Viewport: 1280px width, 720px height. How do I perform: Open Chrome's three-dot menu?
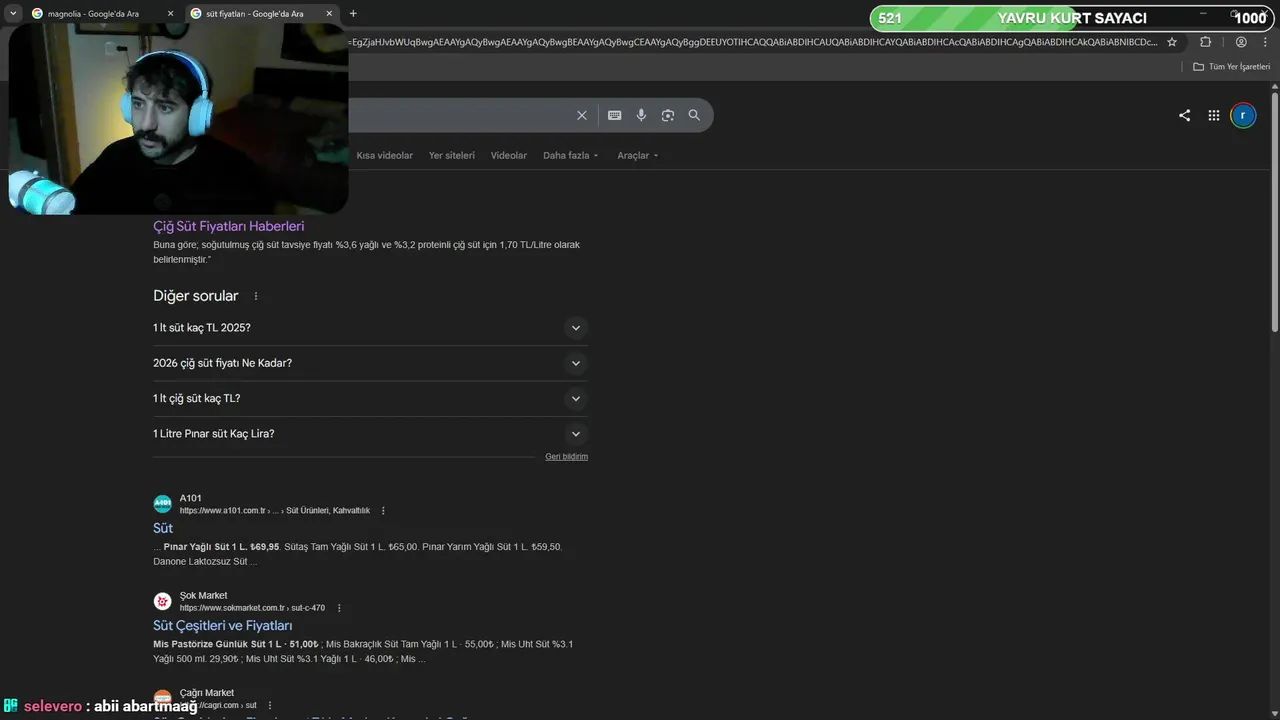1265,42
